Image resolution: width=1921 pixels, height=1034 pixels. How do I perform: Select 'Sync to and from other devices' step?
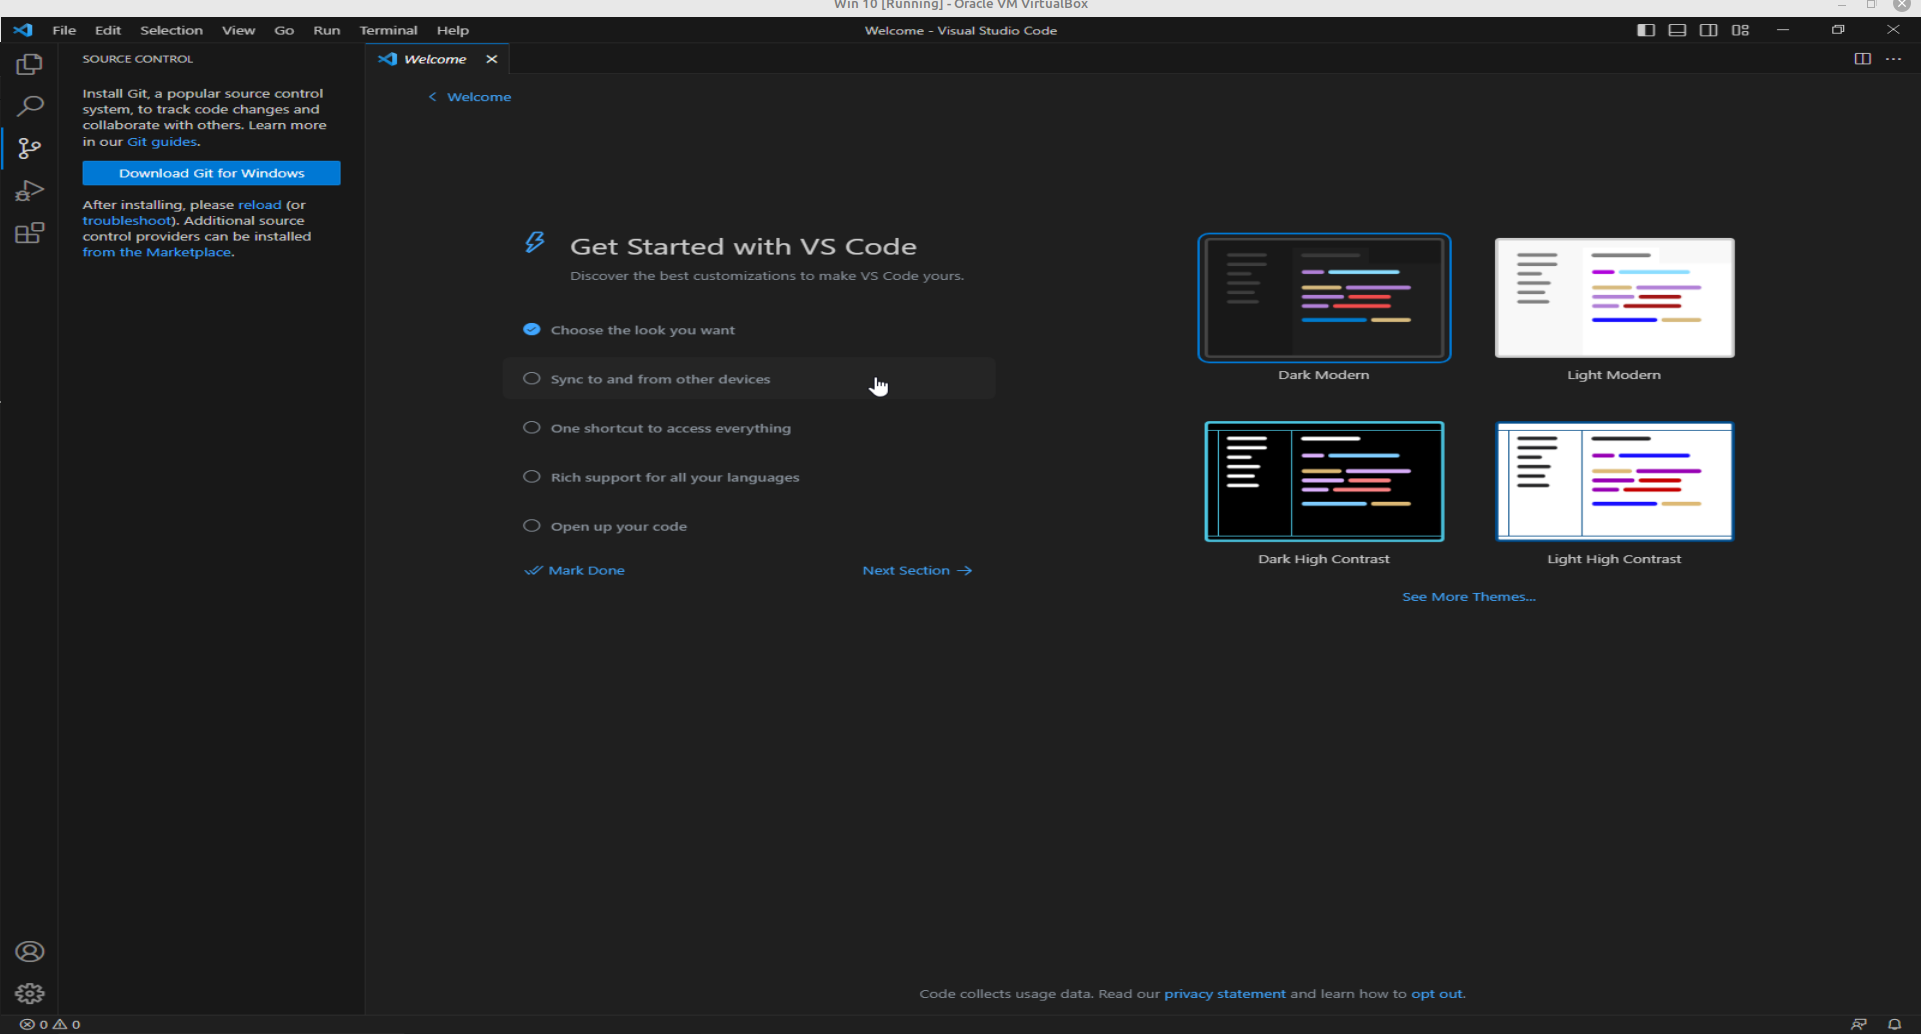pyautogui.click(x=749, y=379)
